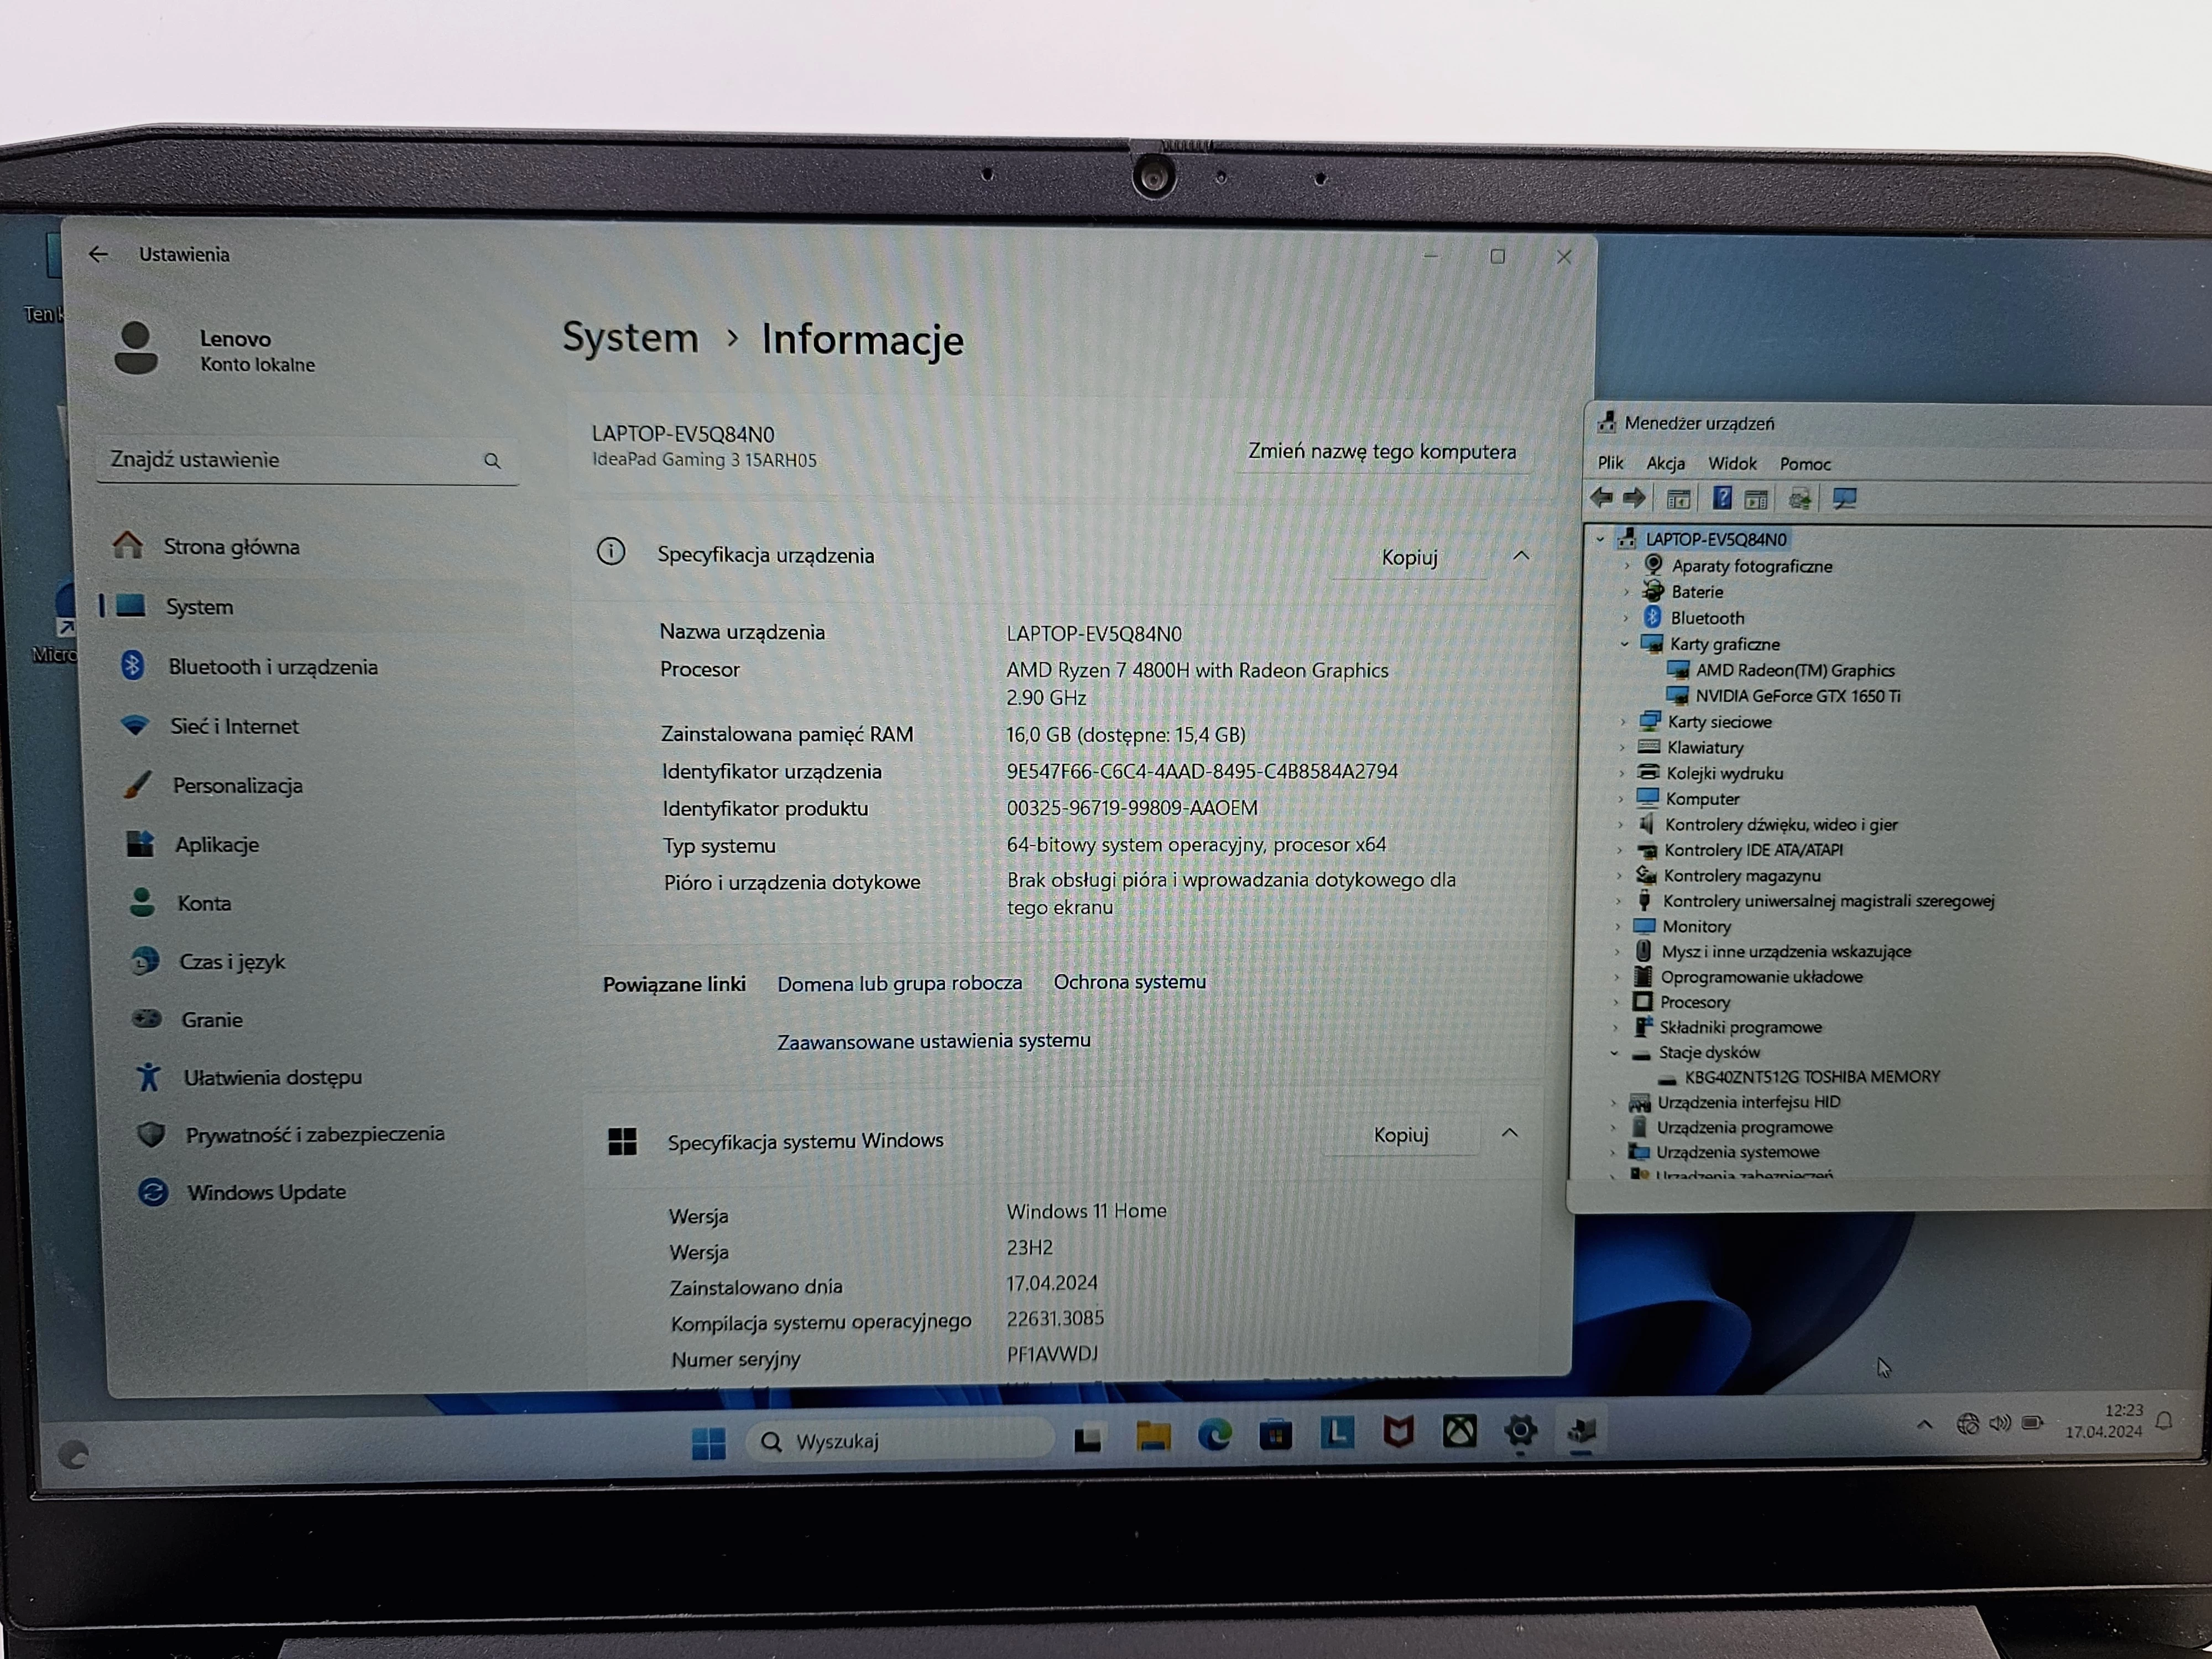This screenshot has height=1659, width=2212.
Task: Open Domena lub grupa robocza link
Action: coord(900,984)
